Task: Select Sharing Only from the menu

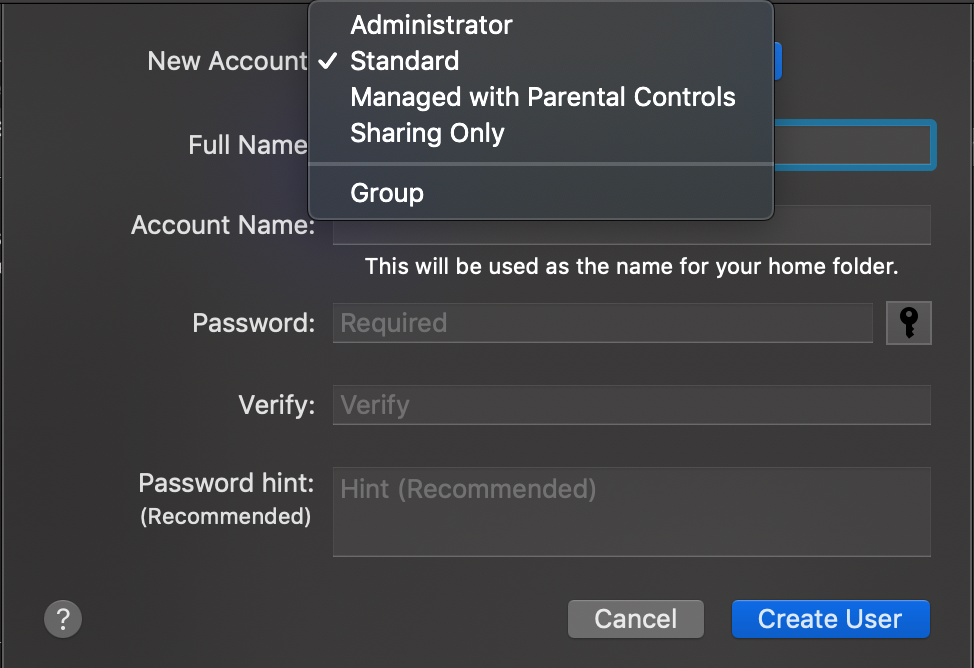Action: click(x=427, y=133)
